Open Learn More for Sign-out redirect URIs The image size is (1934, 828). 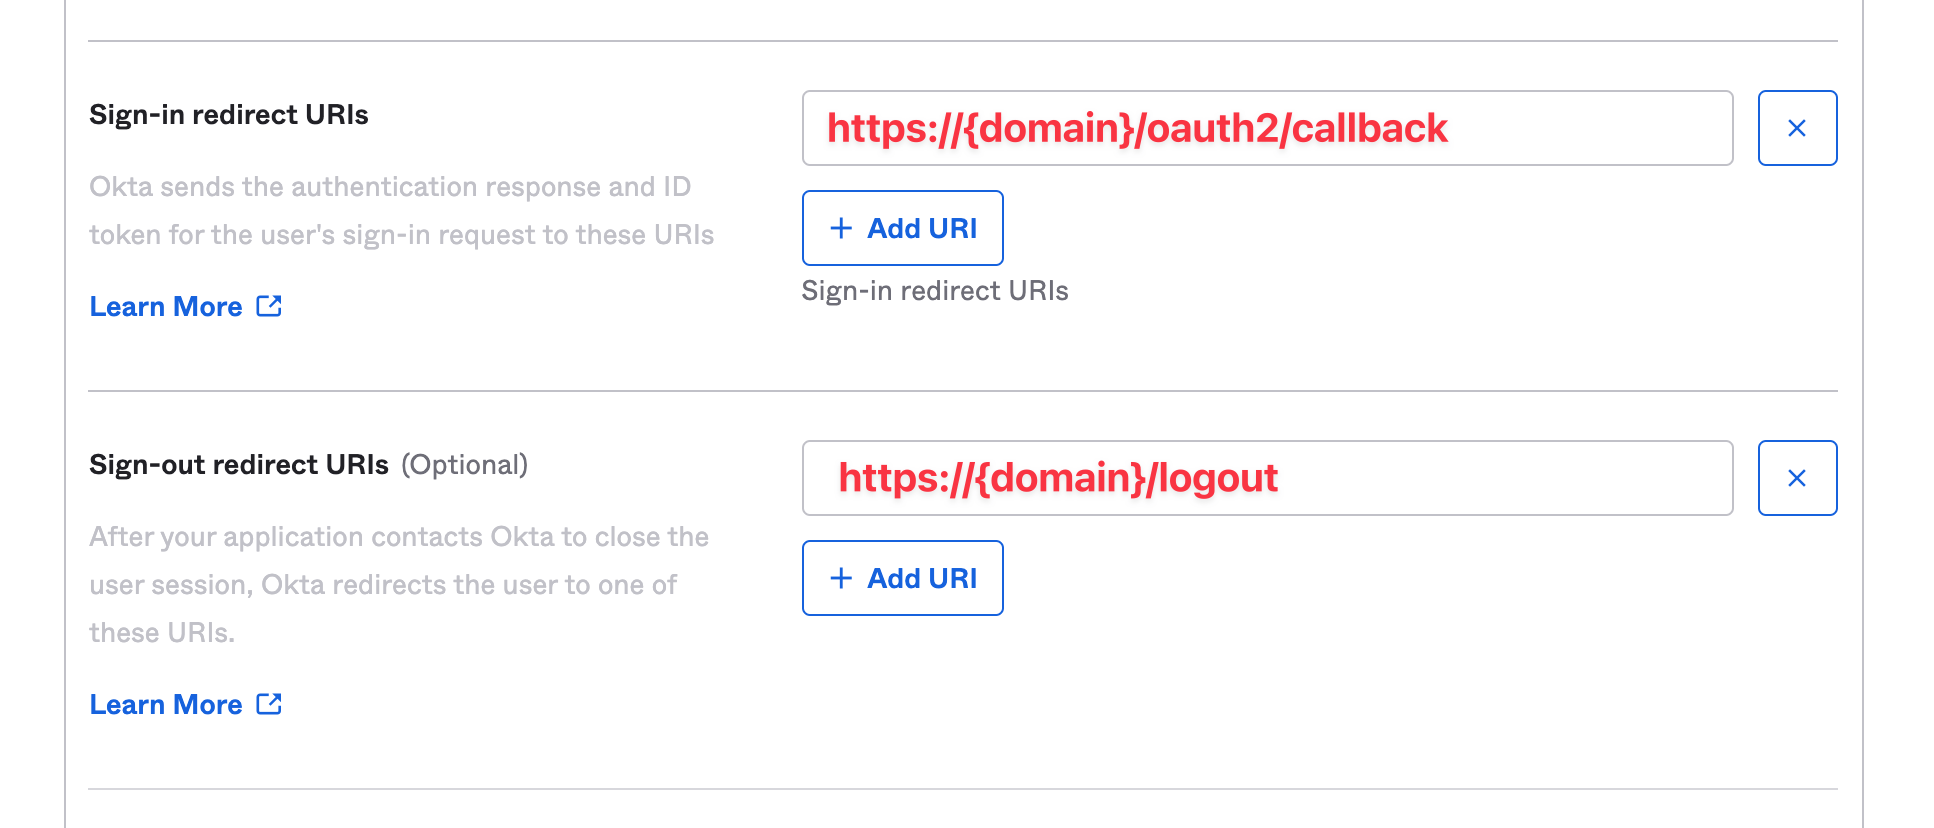coord(166,704)
